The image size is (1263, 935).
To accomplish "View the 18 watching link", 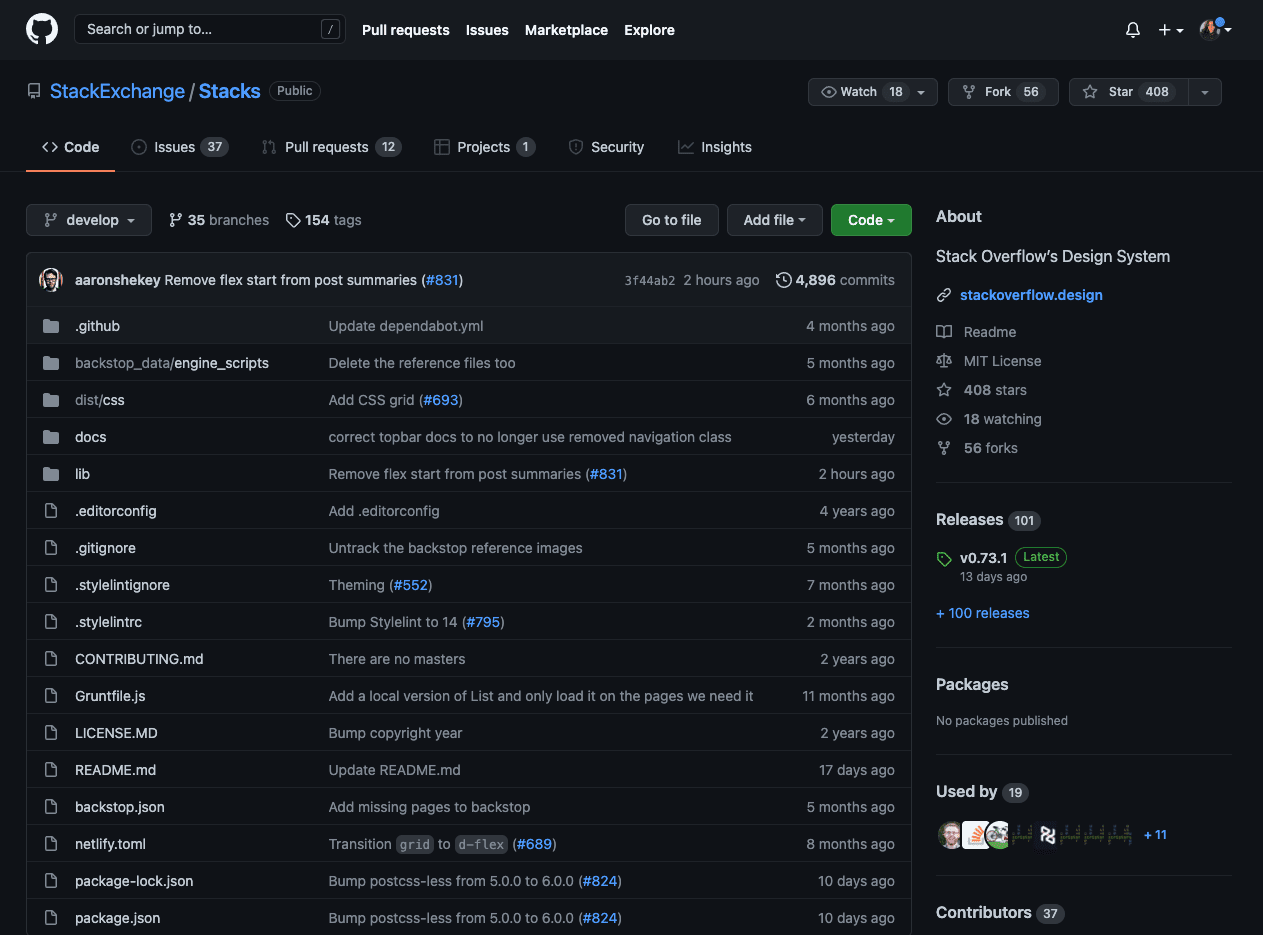I will point(989,419).
